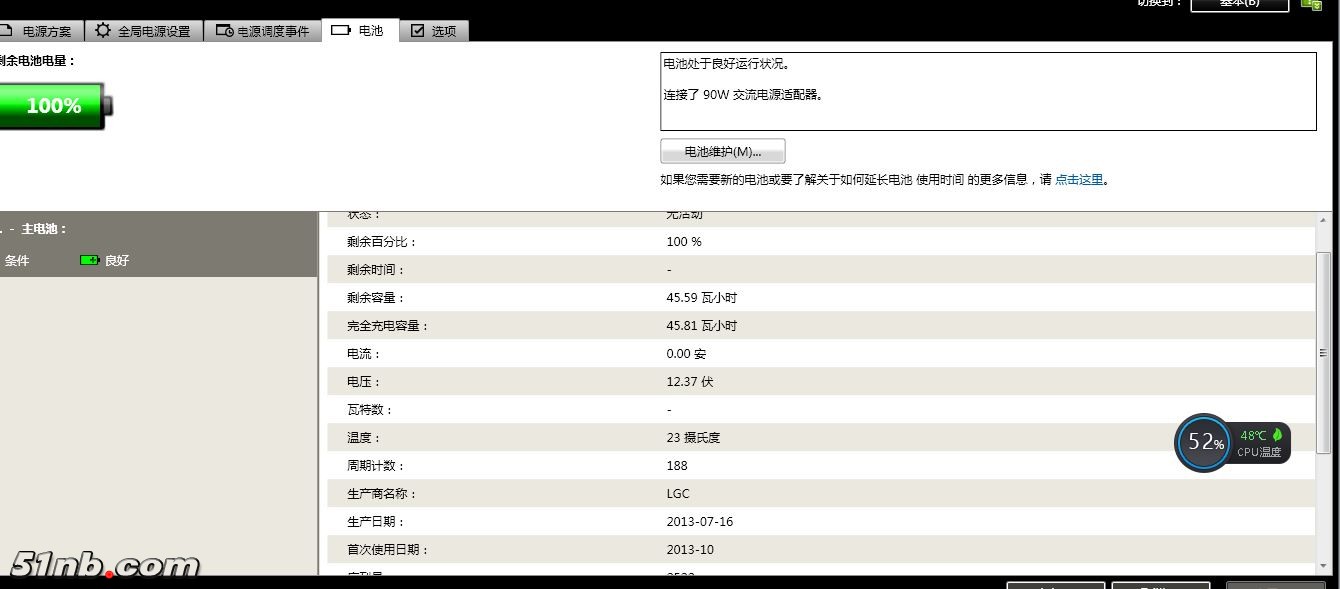
Task: Select the 主电池 header in the left panel
Action: 44,229
